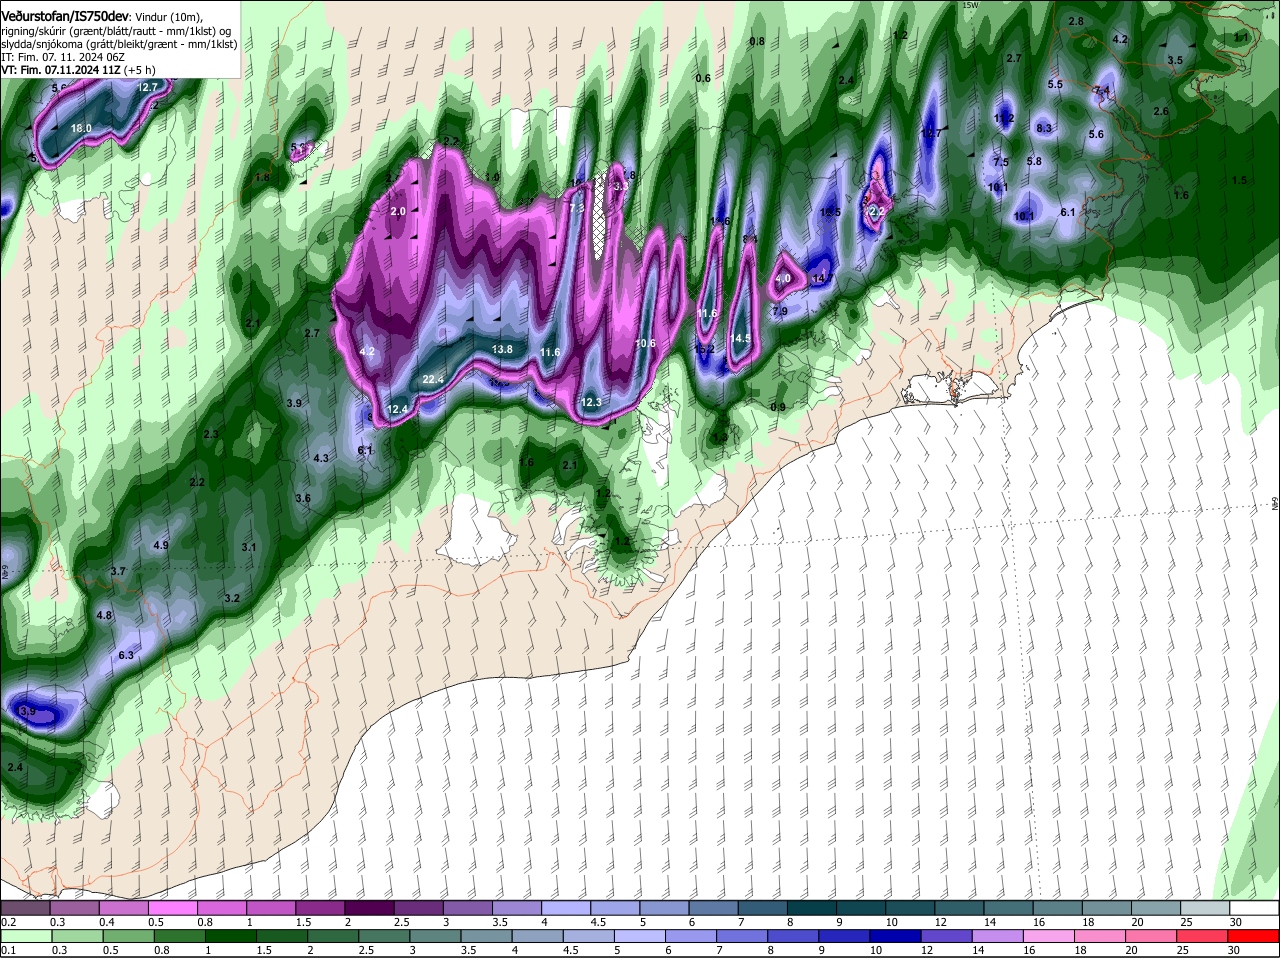Viewport: 1280px width, 958px height.
Task: Click the 3.6 value label
Action: coord(303,498)
